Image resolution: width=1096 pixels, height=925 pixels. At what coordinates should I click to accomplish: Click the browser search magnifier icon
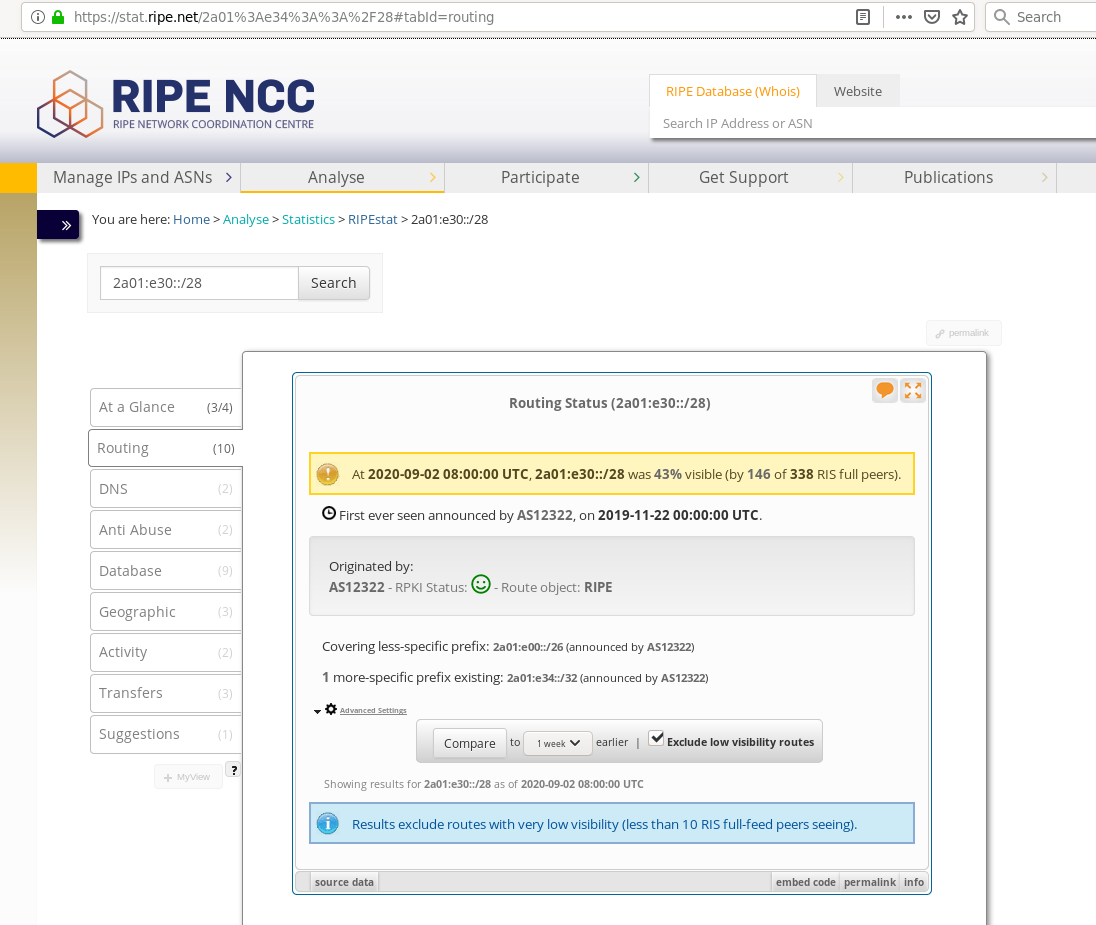[x=1002, y=17]
